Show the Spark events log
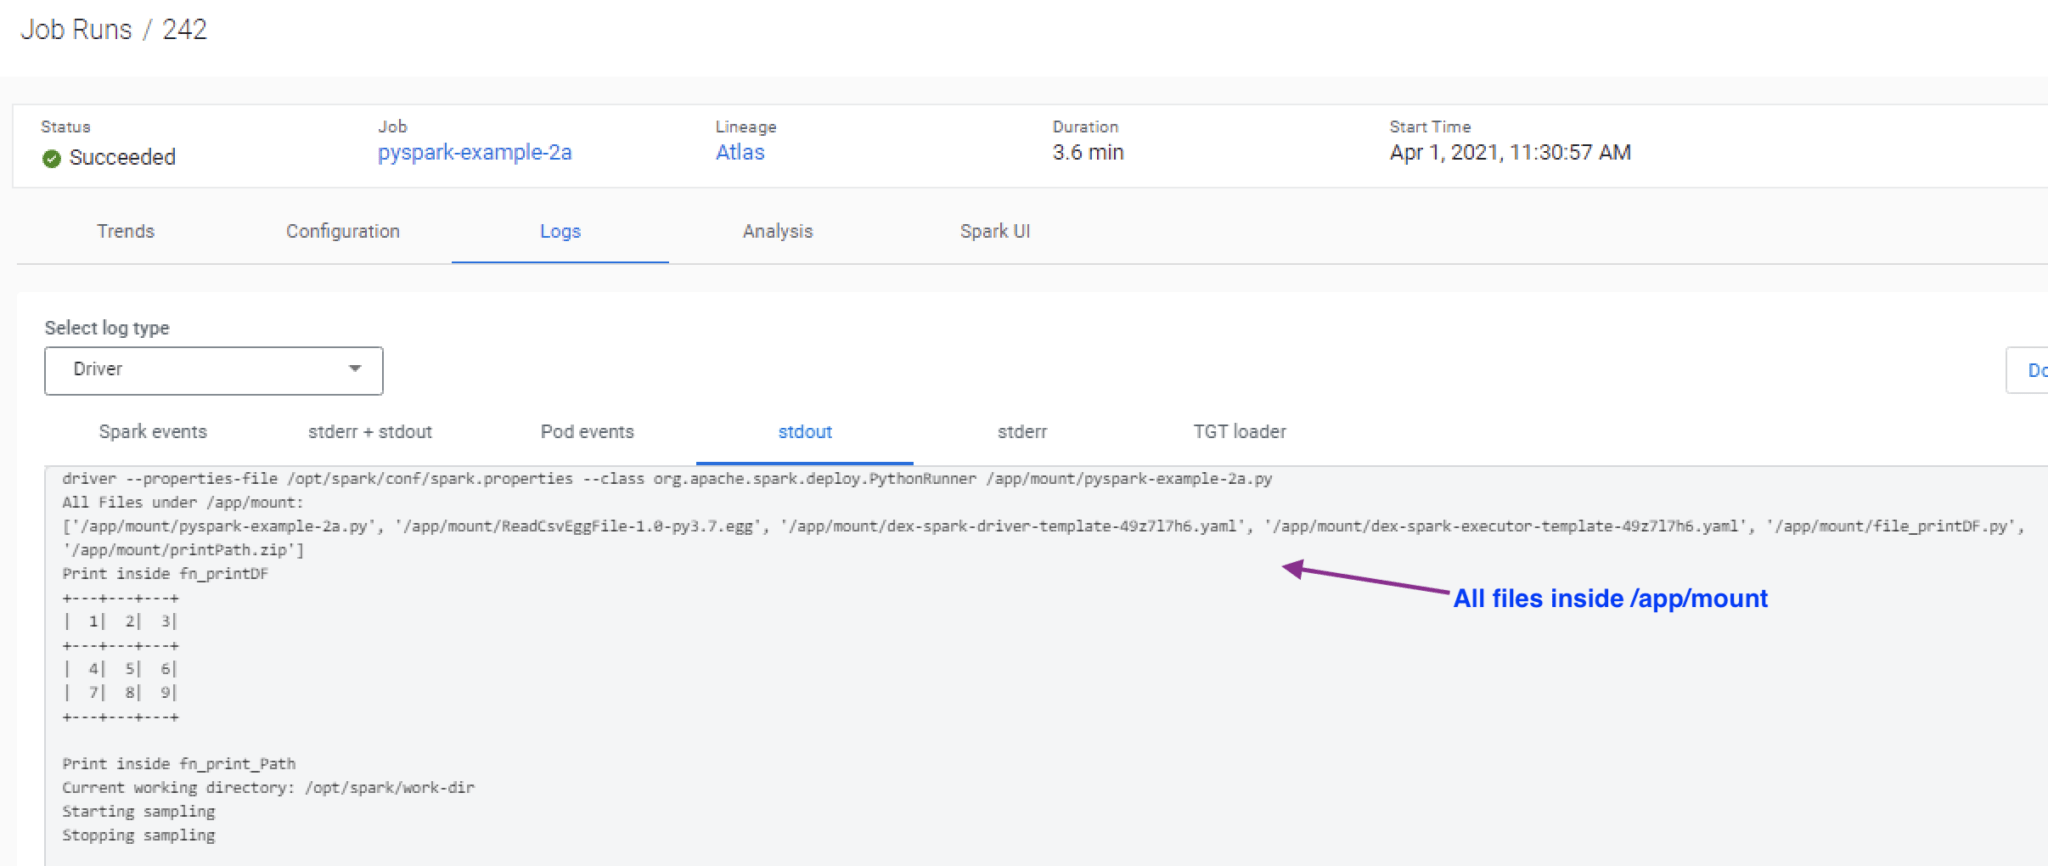 point(153,431)
